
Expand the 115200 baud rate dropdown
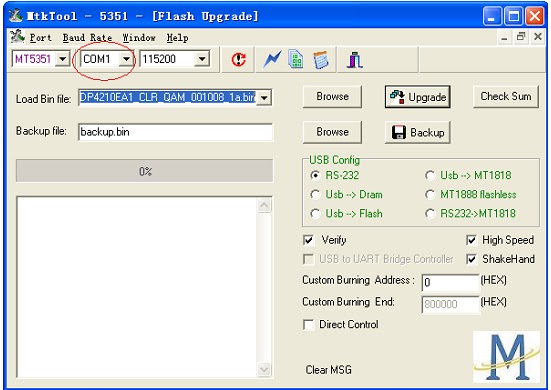click(x=202, y=59)
